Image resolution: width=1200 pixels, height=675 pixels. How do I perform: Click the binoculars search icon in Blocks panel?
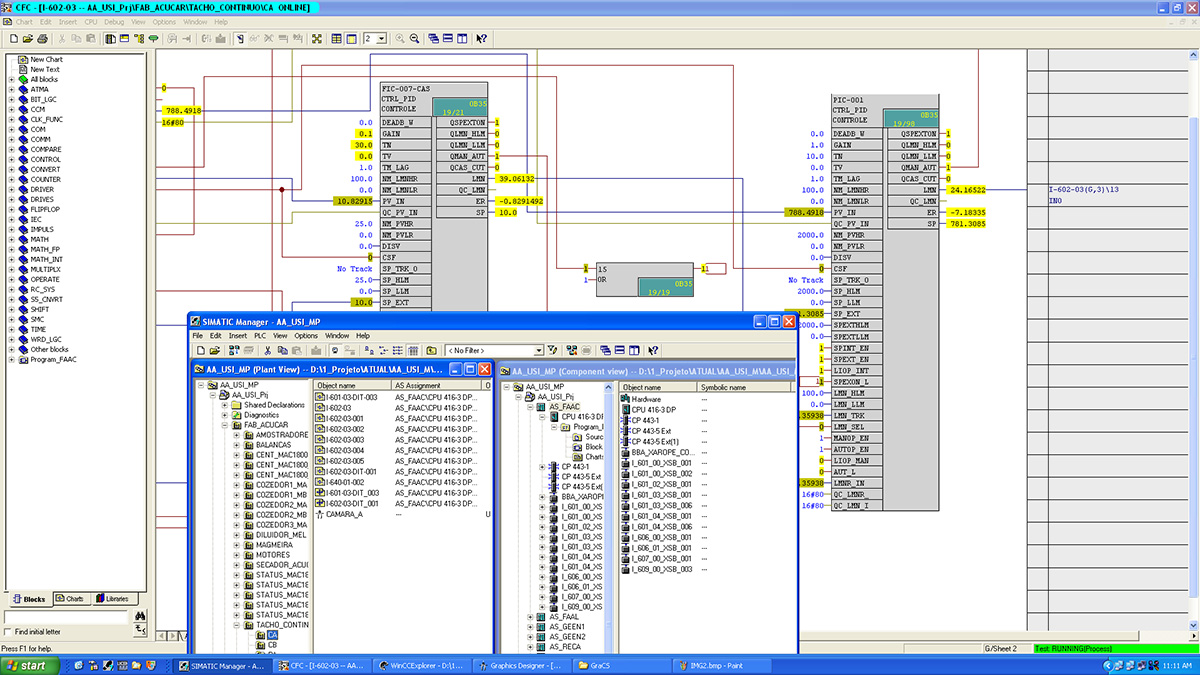pyautogui.click(x=141, y=616)
